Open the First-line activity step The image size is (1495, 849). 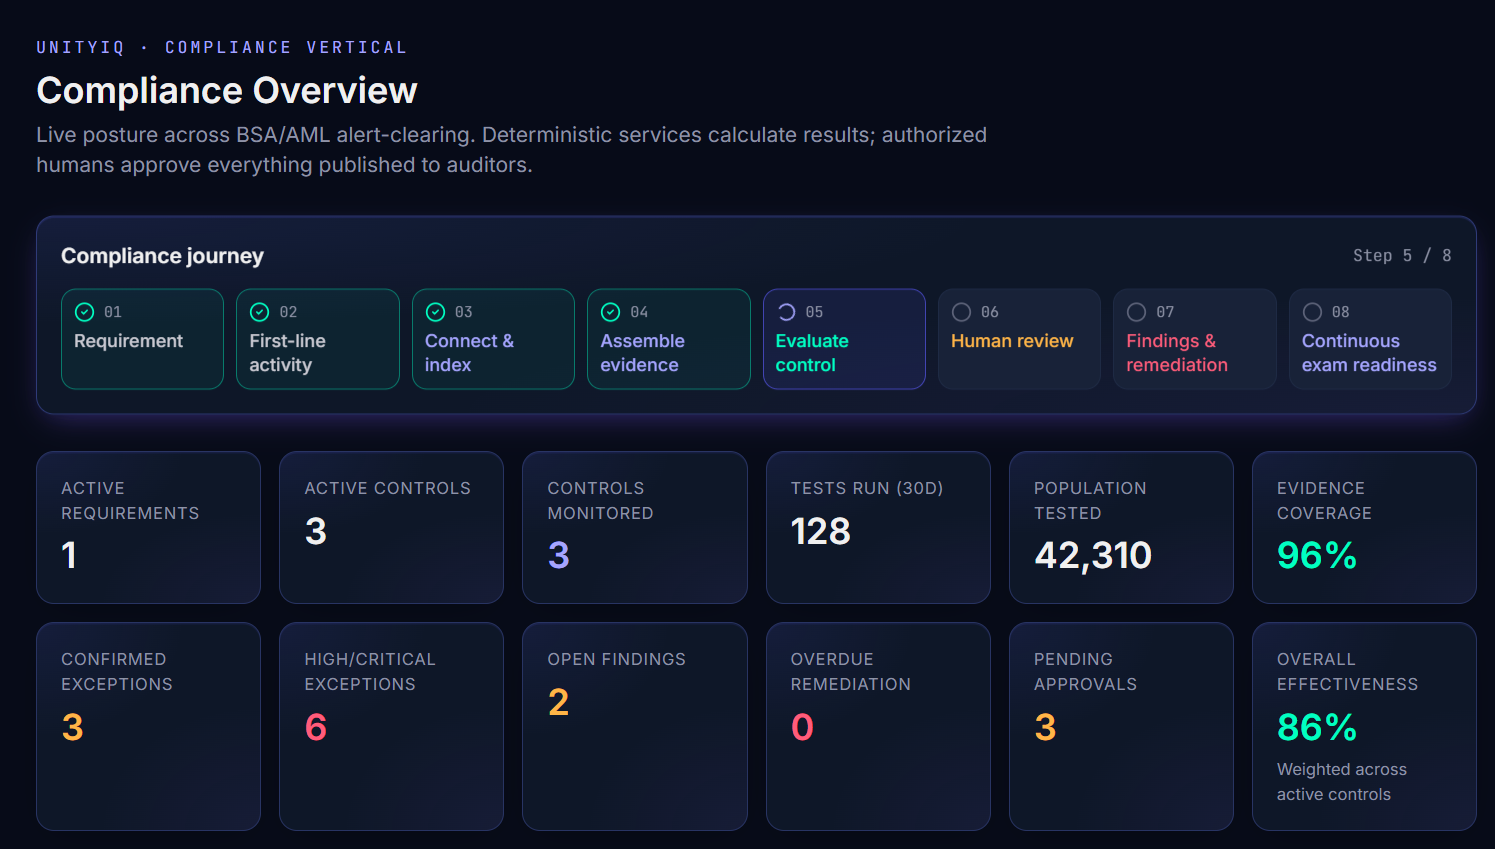click(318, 339)
